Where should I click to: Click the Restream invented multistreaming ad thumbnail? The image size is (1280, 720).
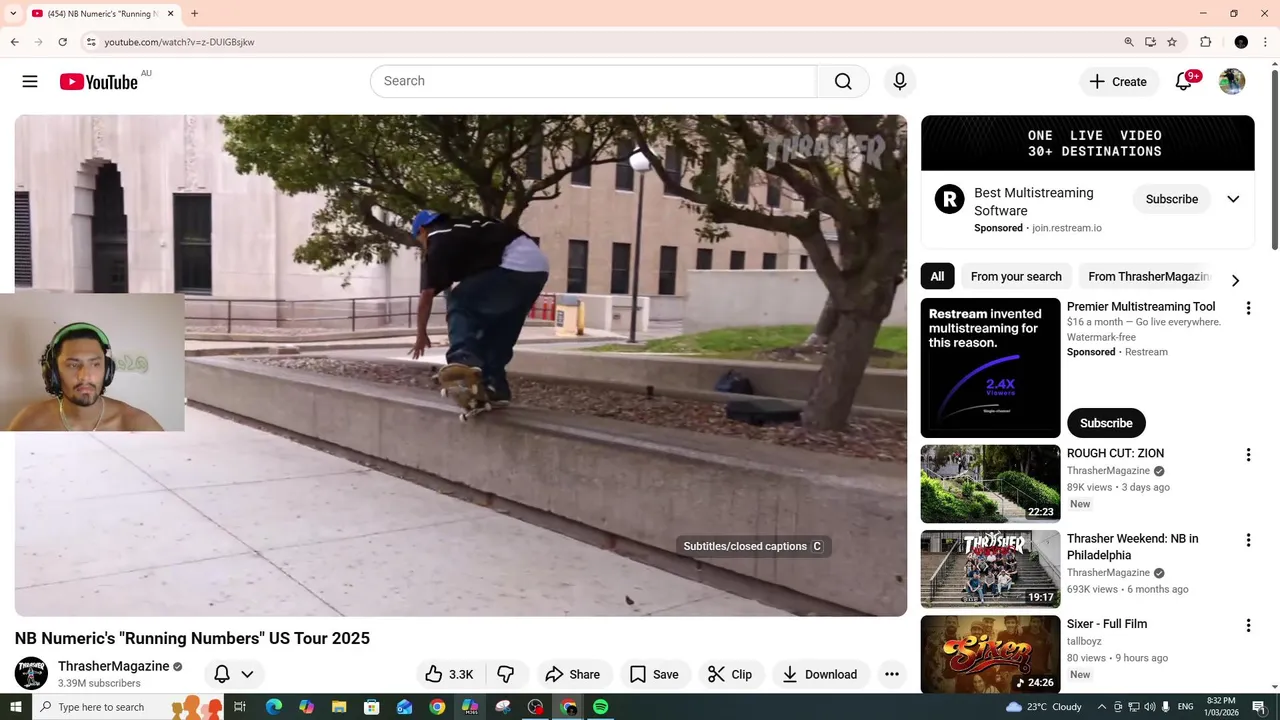[990, 367]
